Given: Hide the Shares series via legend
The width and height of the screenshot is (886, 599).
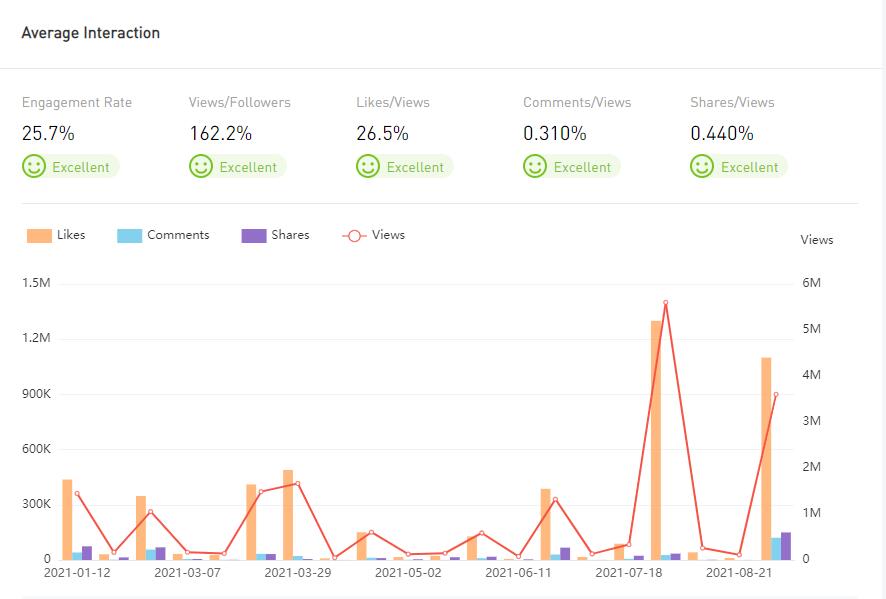Looking at the screenshot, I should pos(275,235).
